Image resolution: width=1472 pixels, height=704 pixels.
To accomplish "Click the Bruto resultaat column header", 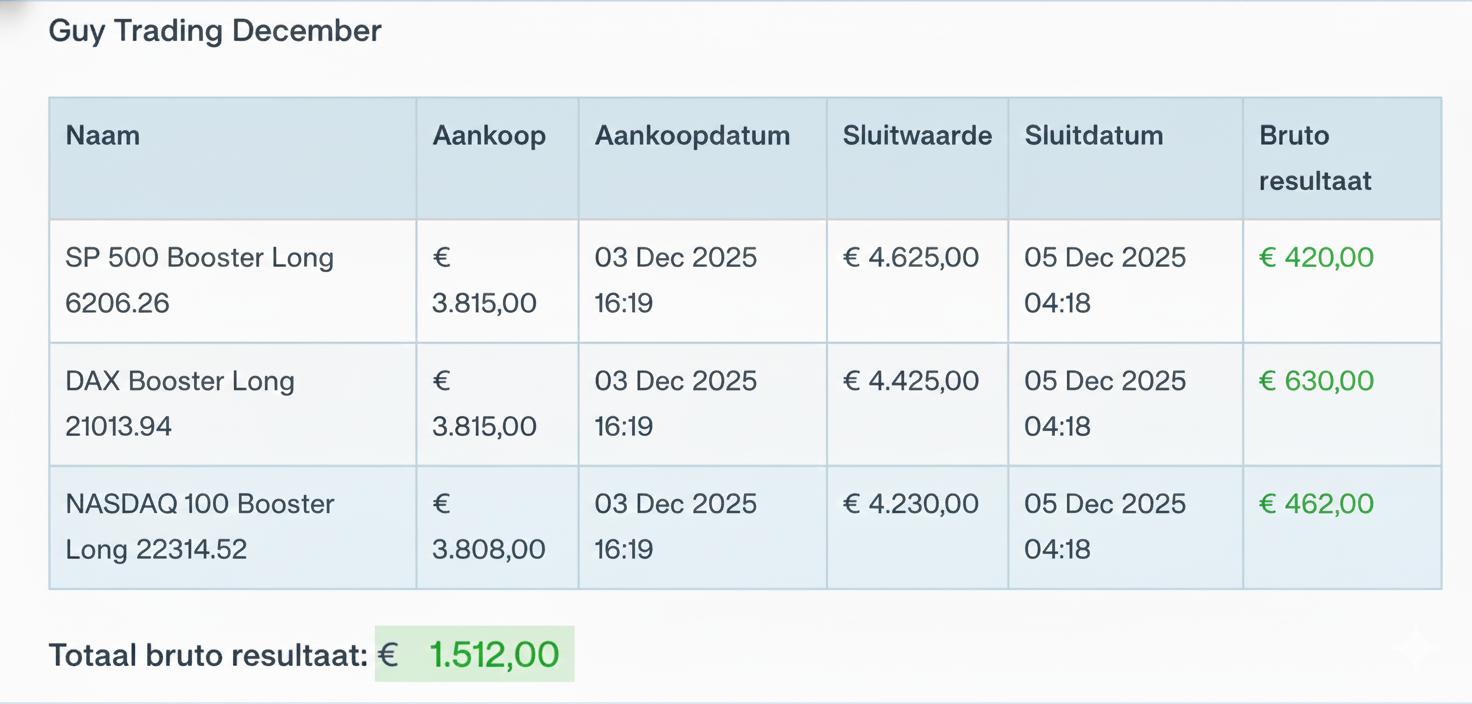I will 1315,158.
